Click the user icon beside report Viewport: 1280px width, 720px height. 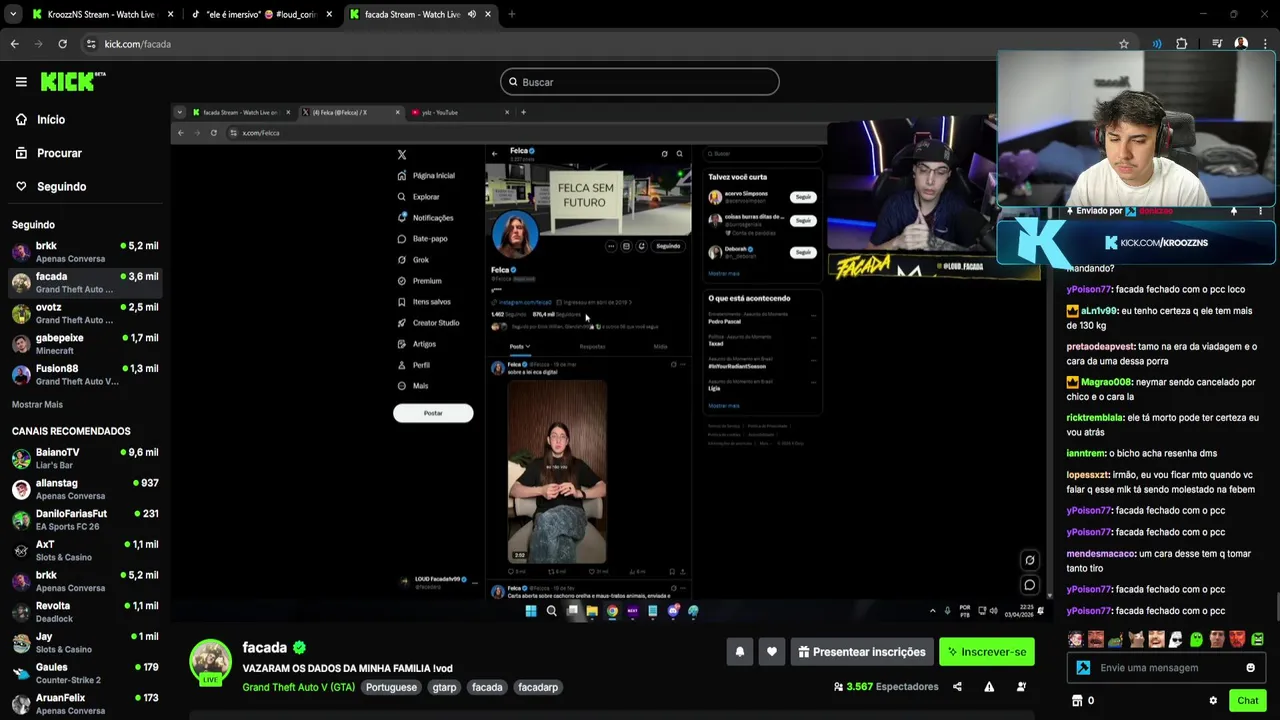[1021, 687]
